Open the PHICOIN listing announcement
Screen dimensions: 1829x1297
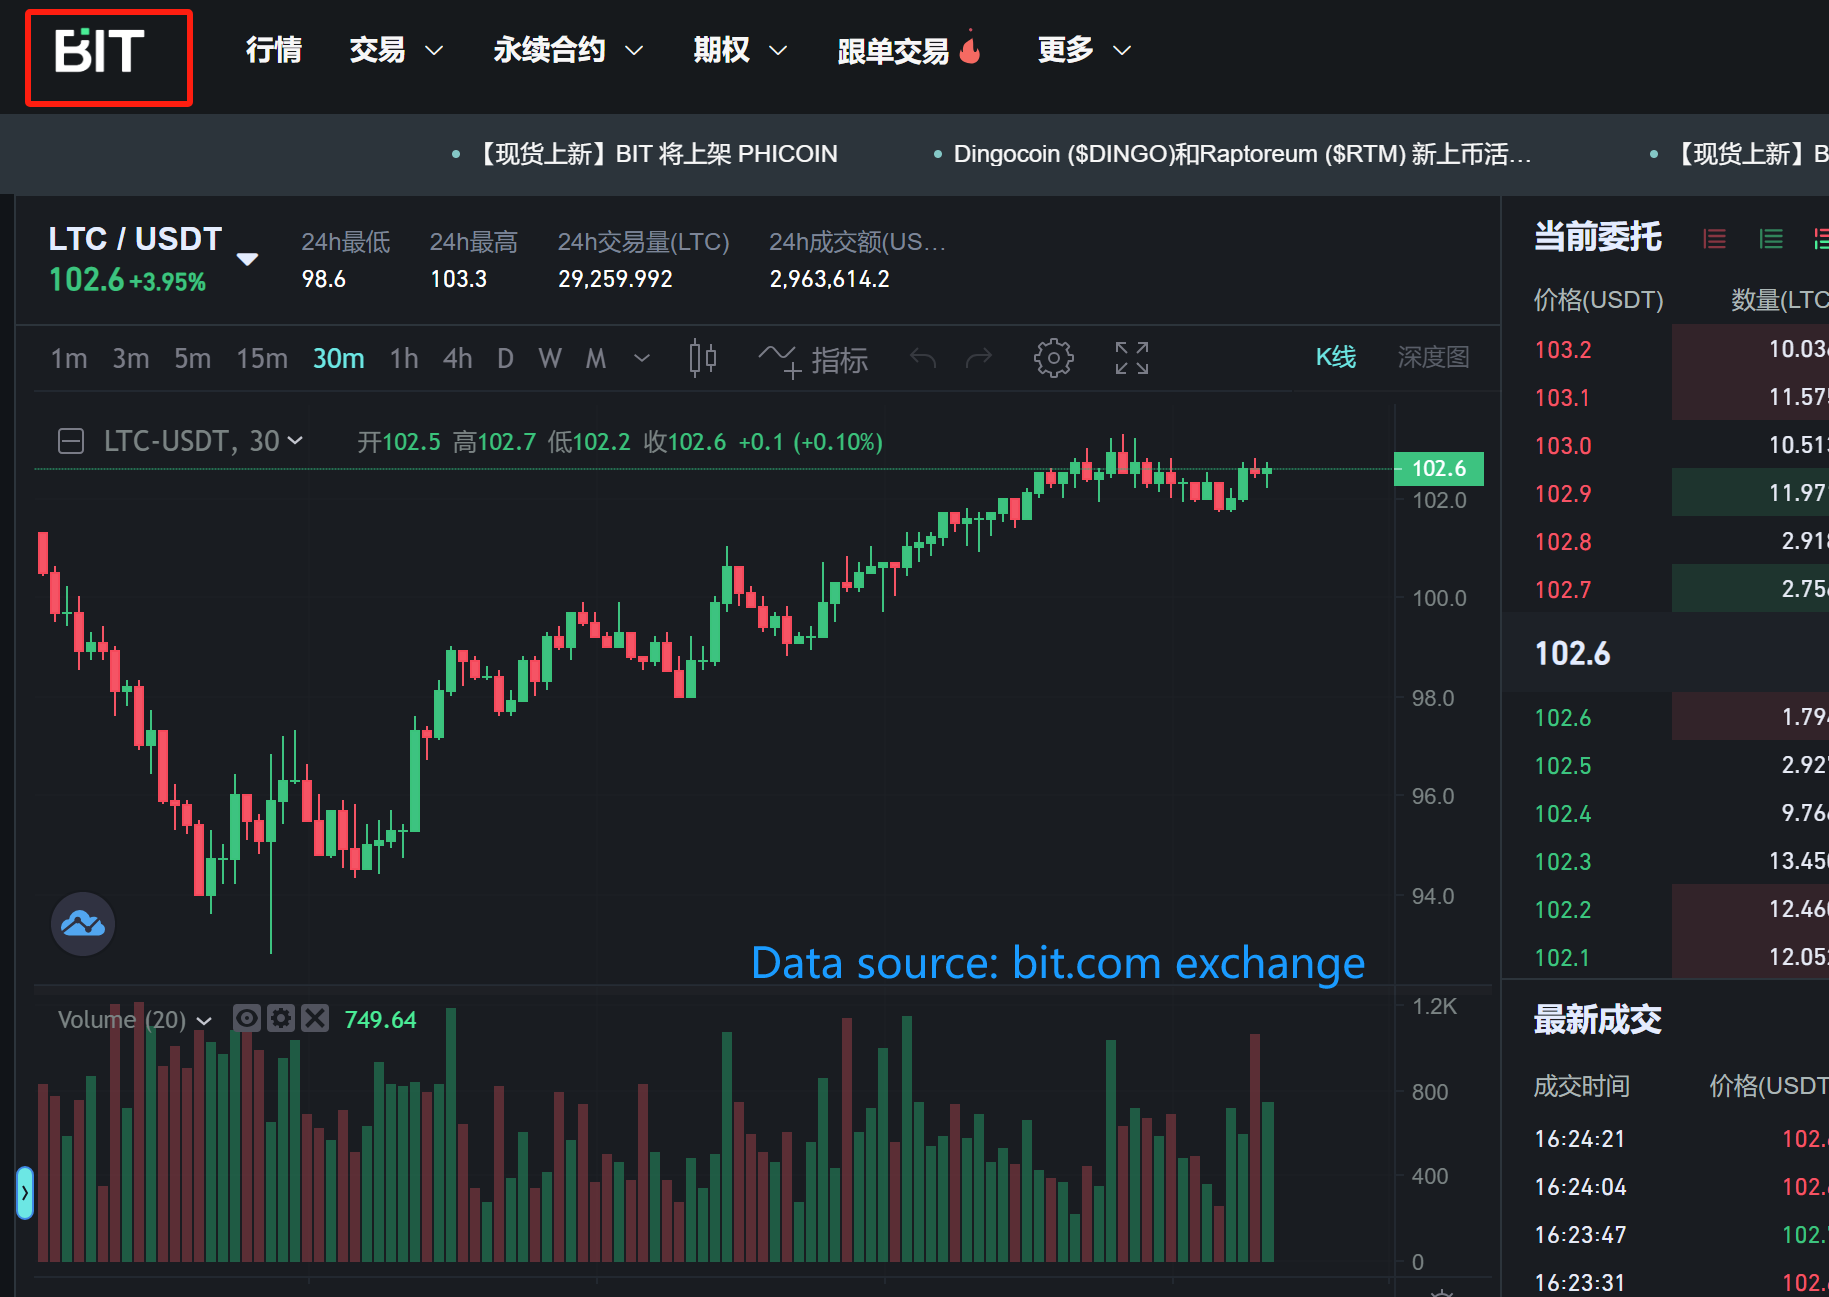point(657,154)
